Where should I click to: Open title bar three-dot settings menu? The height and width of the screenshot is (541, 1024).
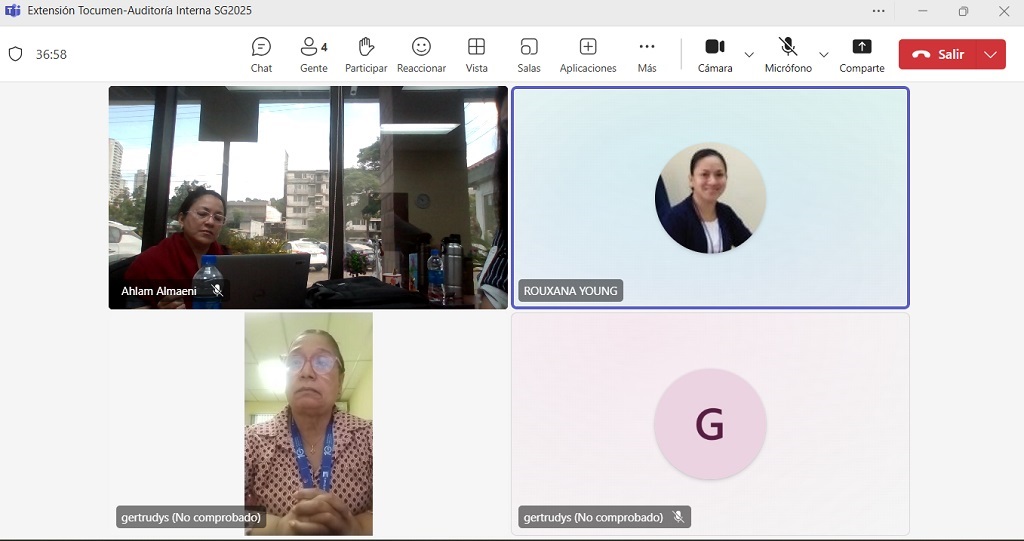point(878,11)
